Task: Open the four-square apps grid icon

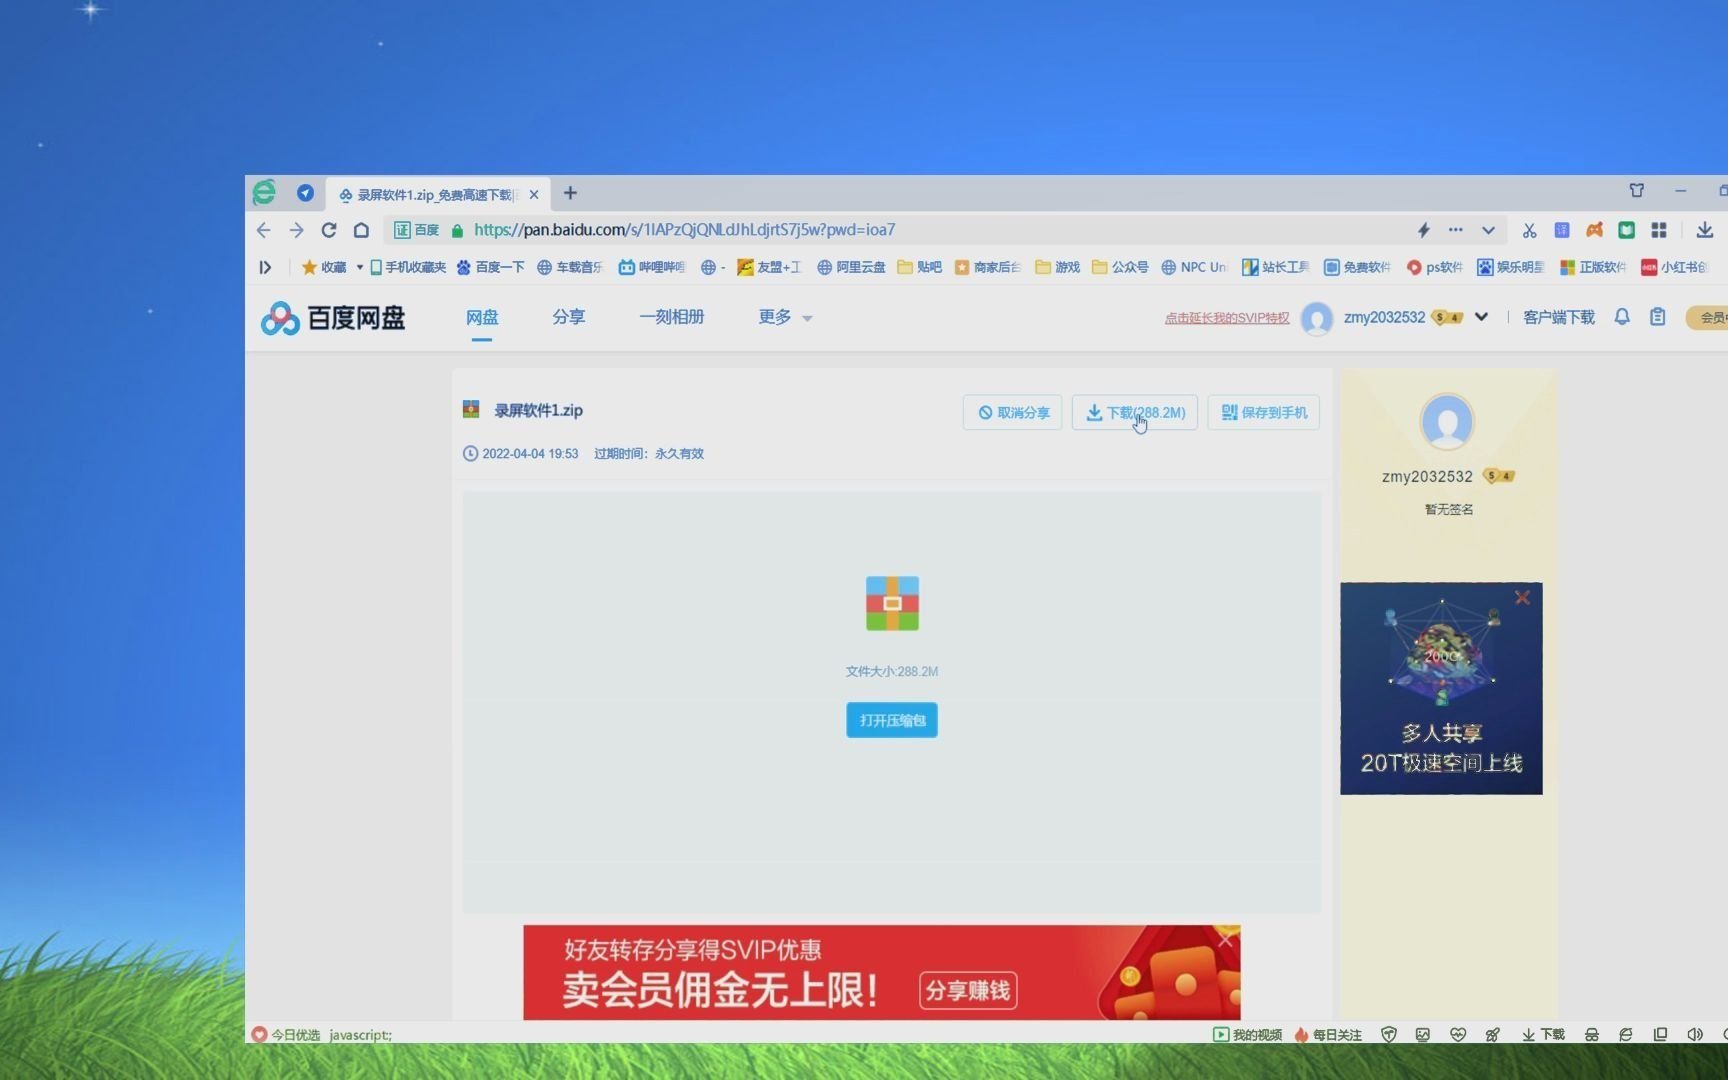Action: pyautogui.click(x=1659, y=230)
